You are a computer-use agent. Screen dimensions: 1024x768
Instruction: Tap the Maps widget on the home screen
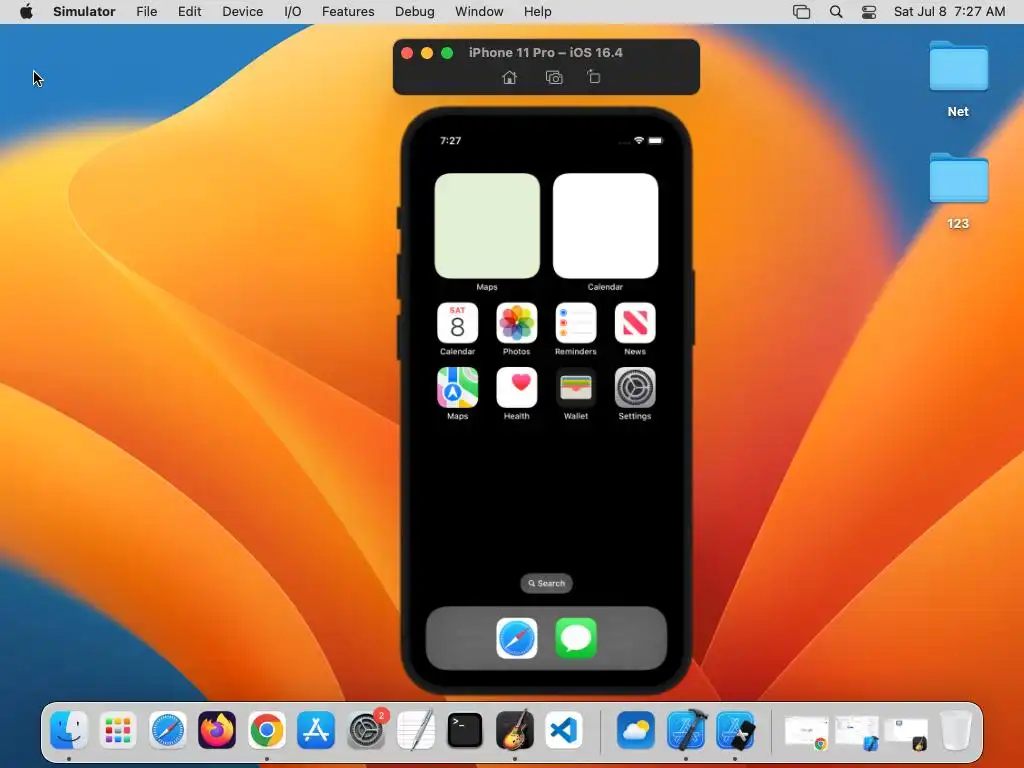click(487, 226)
